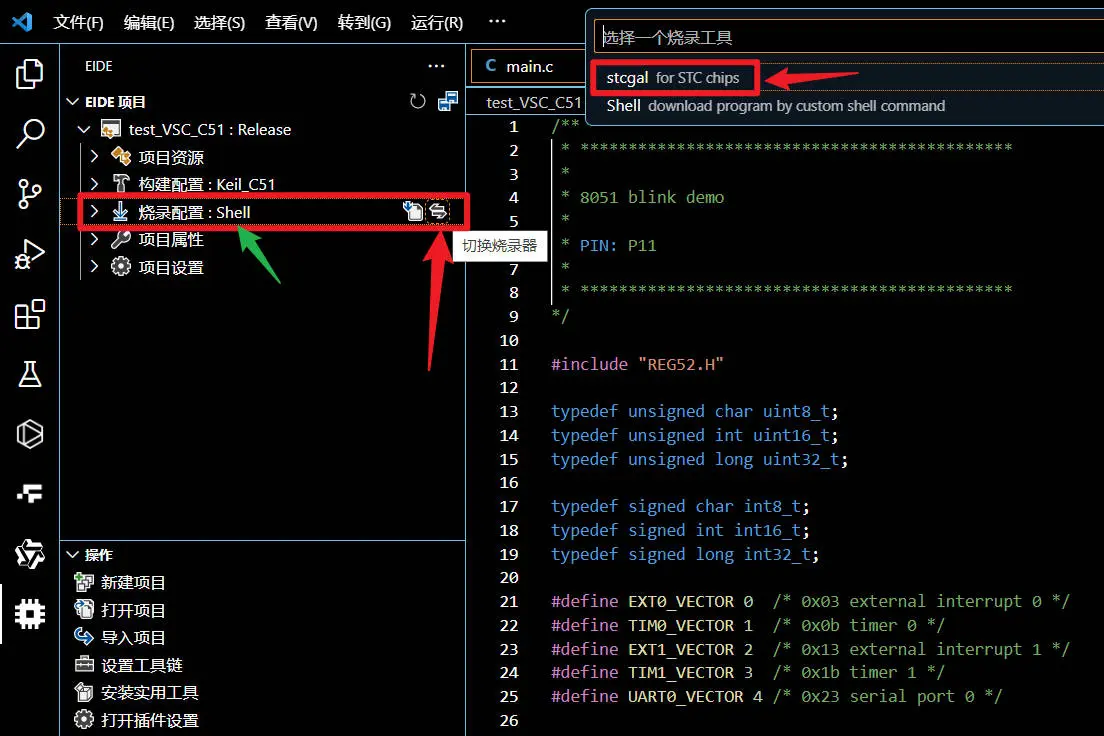The height and width of the screenshot is (736, 1104).
Task: Collapse the EIDE 项目 section
Action: pyautogui.click(x=72, y=101)
